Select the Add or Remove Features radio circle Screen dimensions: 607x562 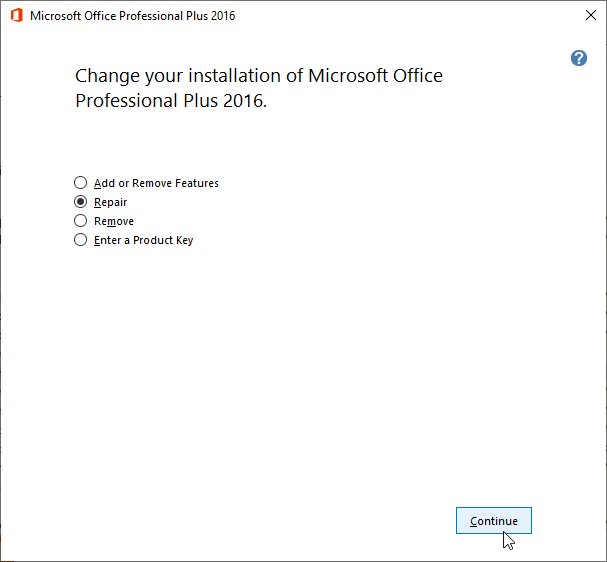click(81, 183)
